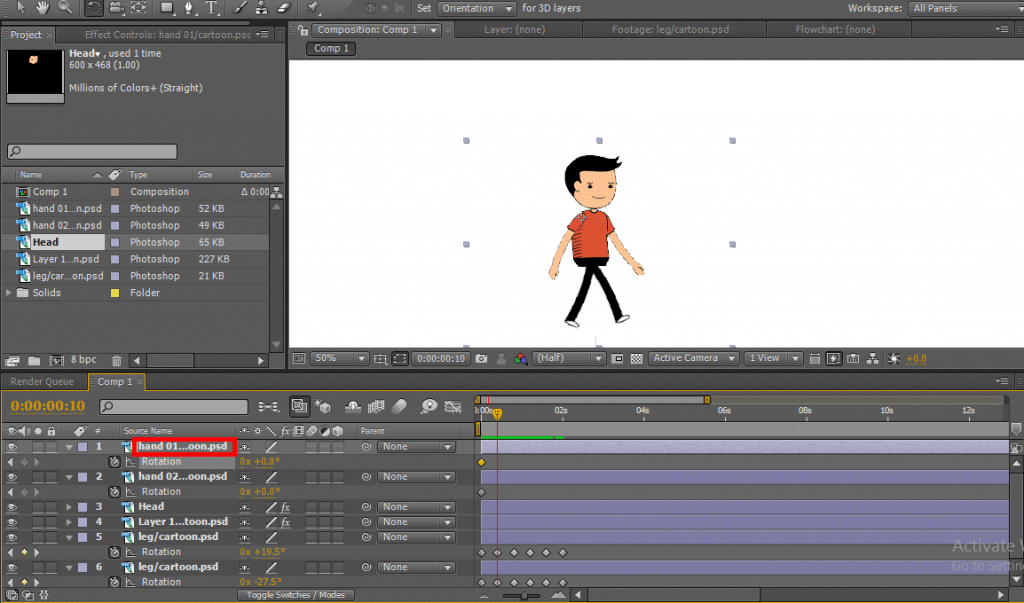The image size is (1024, 603).
Task: Switch to the Render Queue tab
Action: click(x=40, y=381)
